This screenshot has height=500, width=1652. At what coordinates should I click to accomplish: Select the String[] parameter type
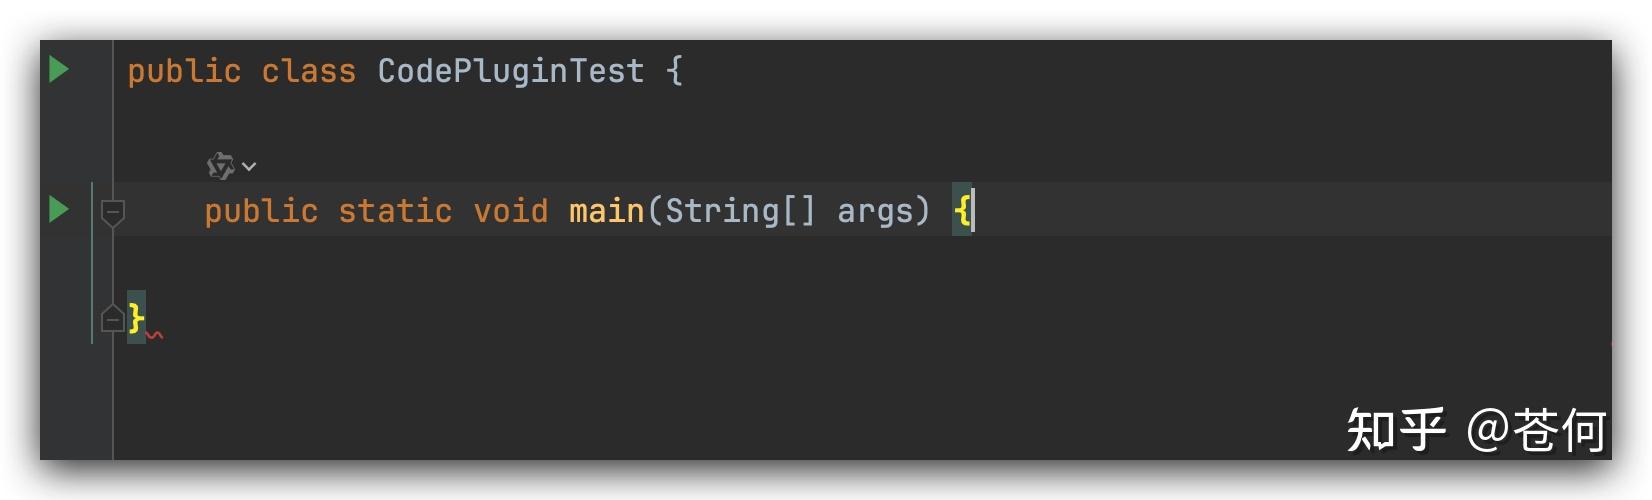(740, 211)
